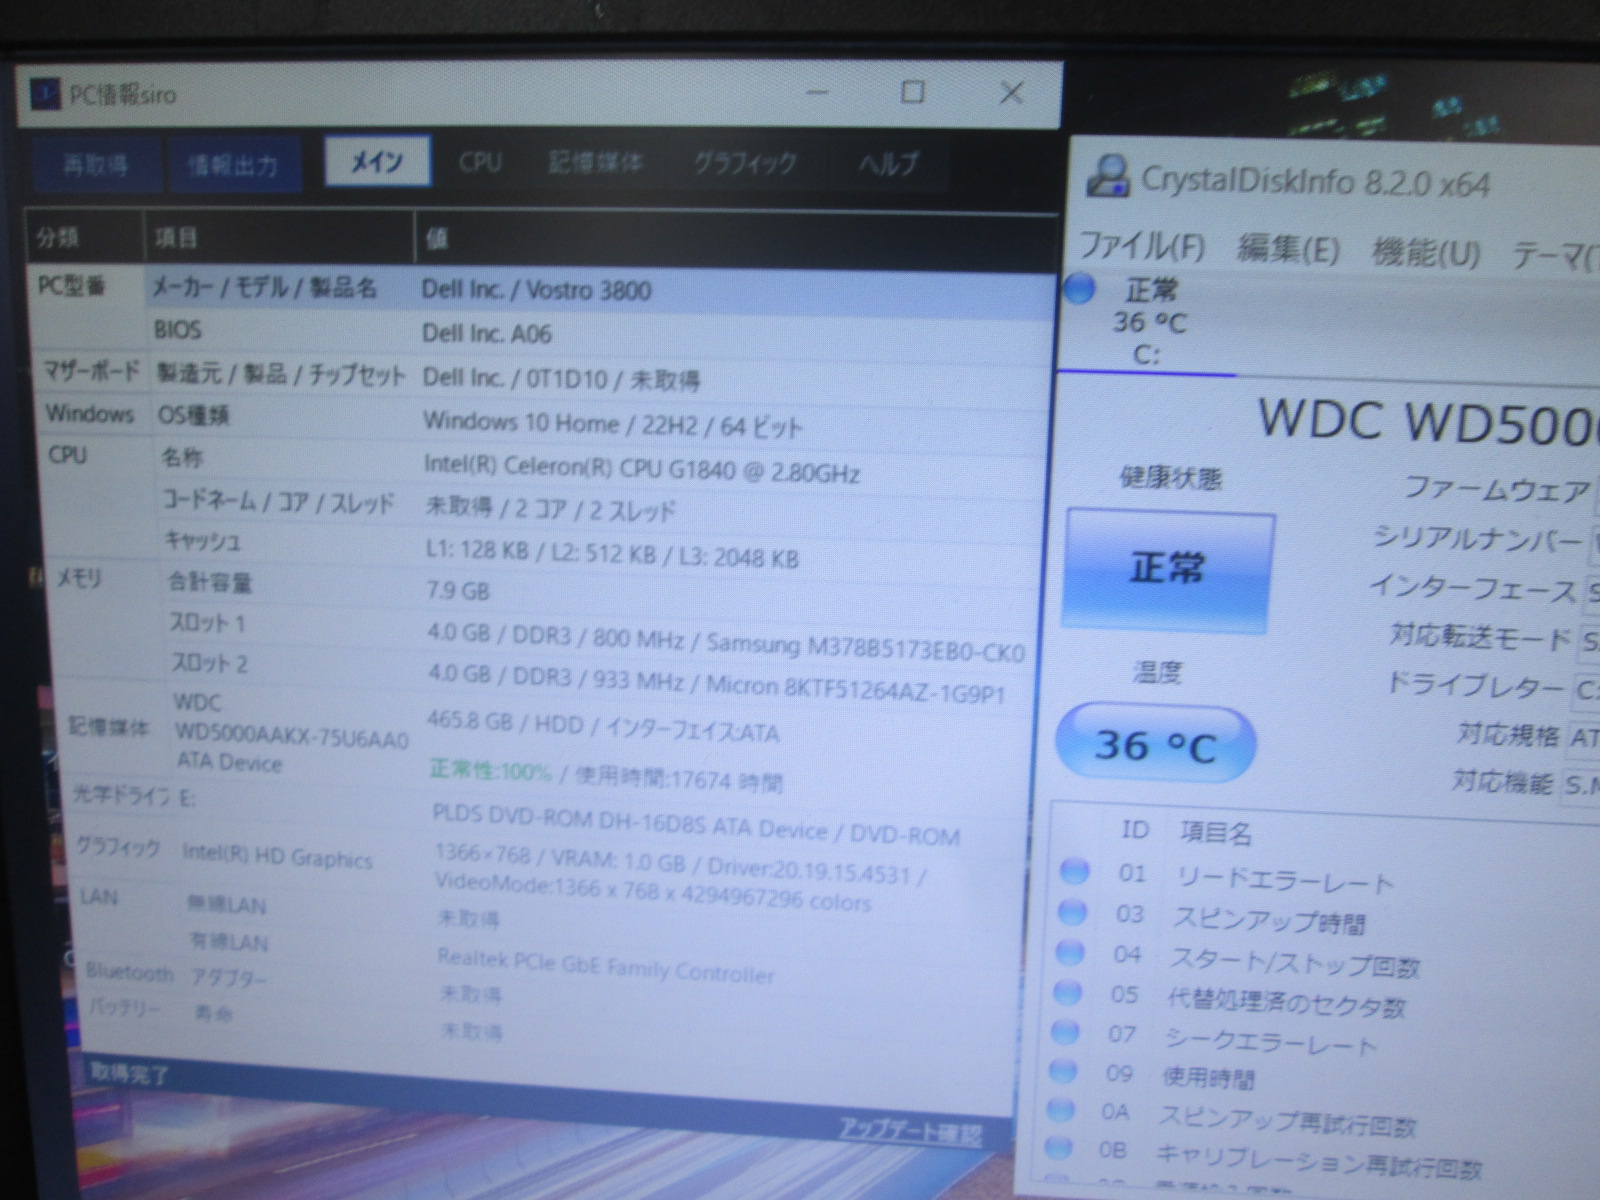Open the グラフィック tab
The height and width of the screenshot is (1200, 1600).
tap(745, 163)
